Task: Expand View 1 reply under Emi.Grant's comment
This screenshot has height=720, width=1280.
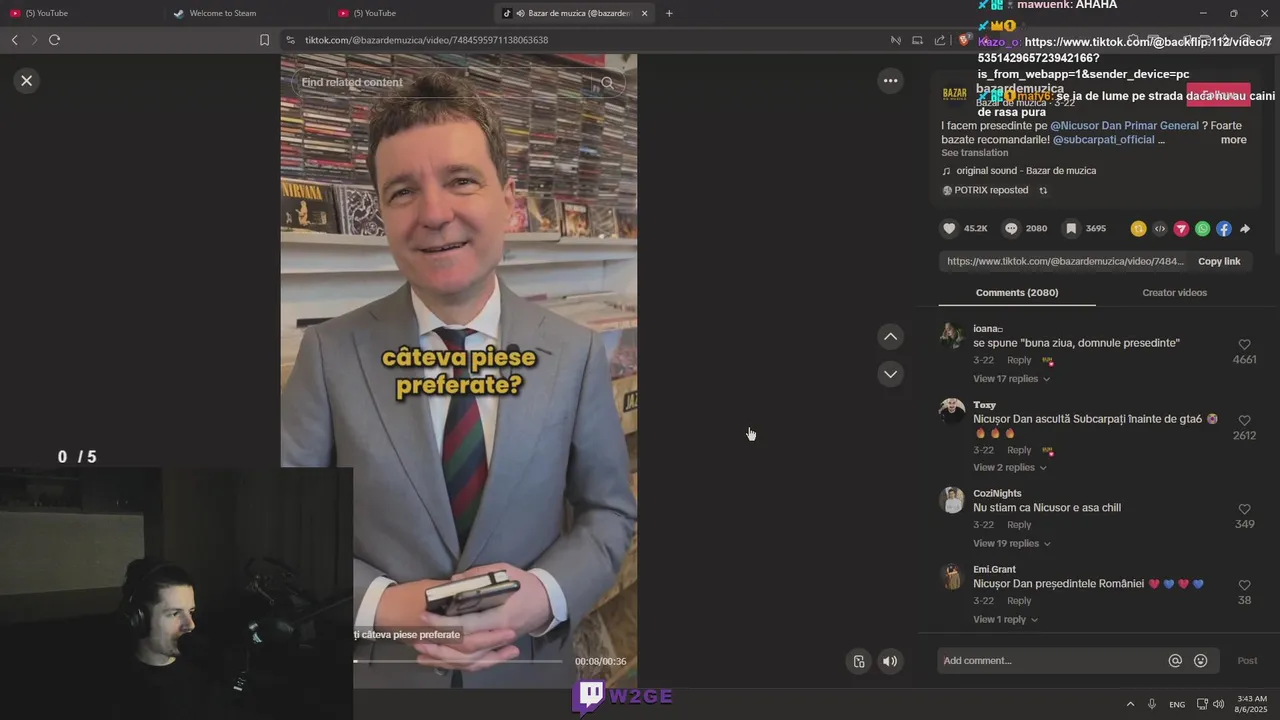Action: click(x=1005, y=620)
